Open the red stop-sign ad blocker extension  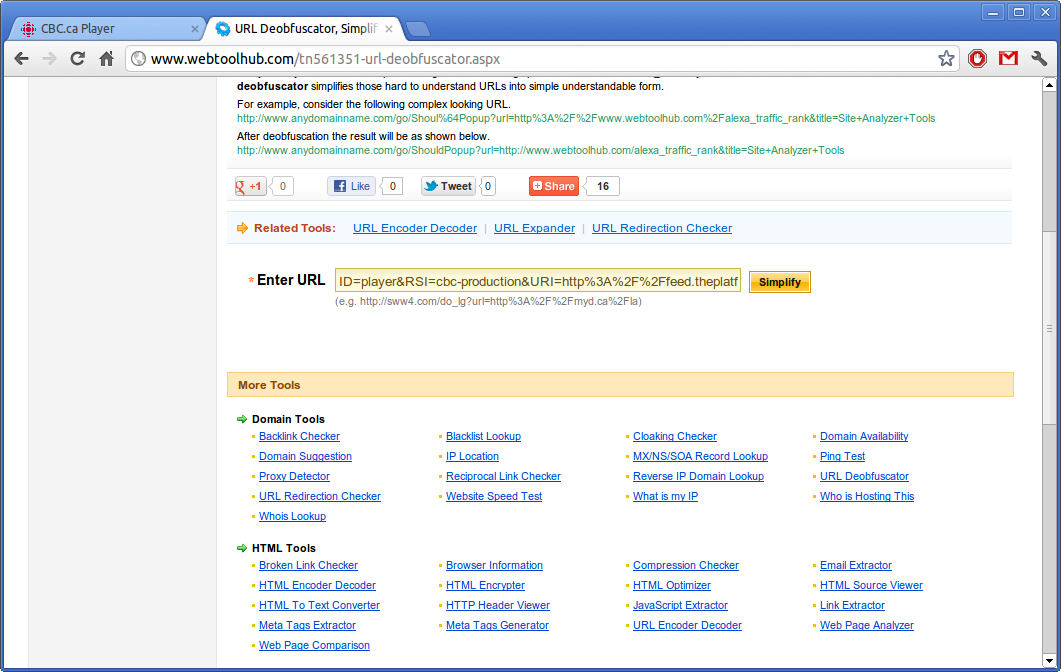[977, 59]
